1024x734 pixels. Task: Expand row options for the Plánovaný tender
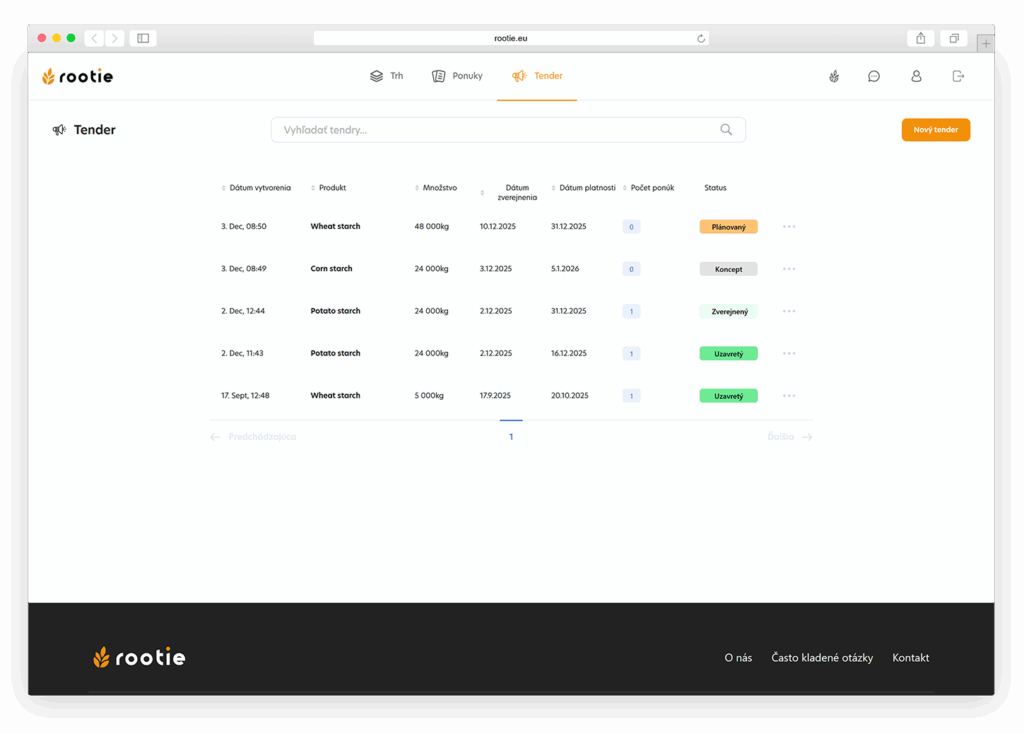[789, 227]
